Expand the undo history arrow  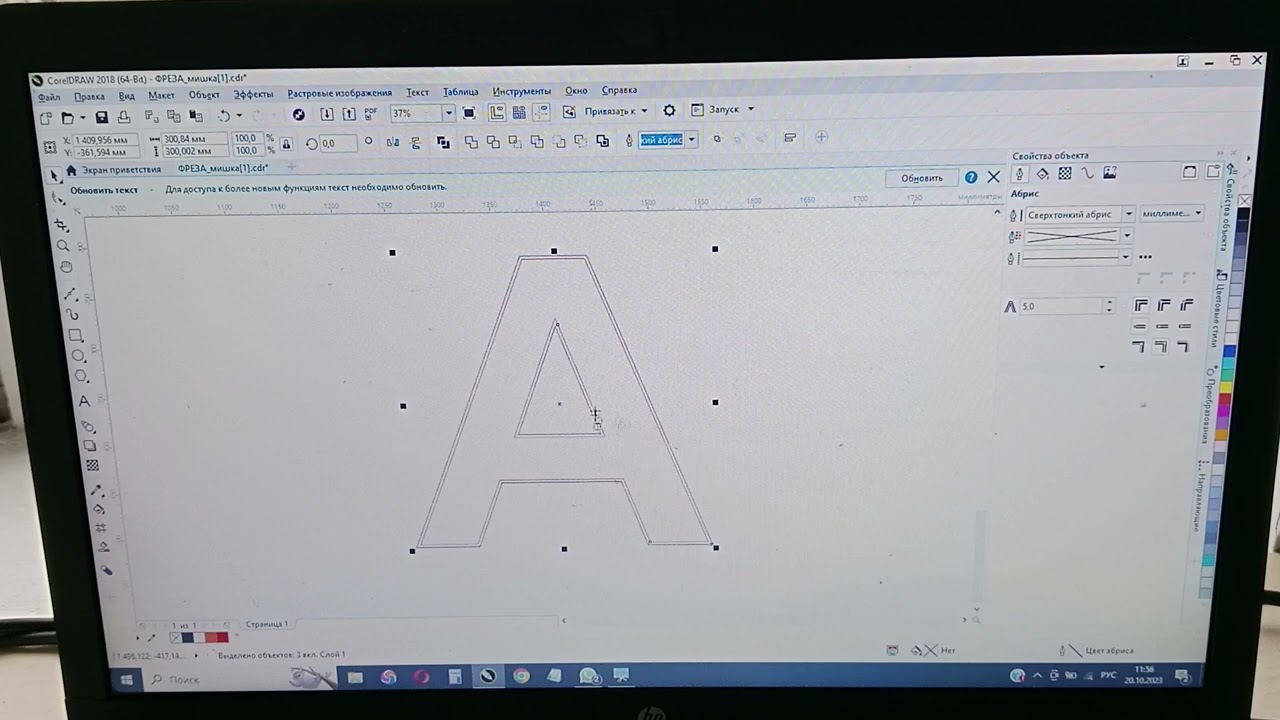click(x=239, y=116)
